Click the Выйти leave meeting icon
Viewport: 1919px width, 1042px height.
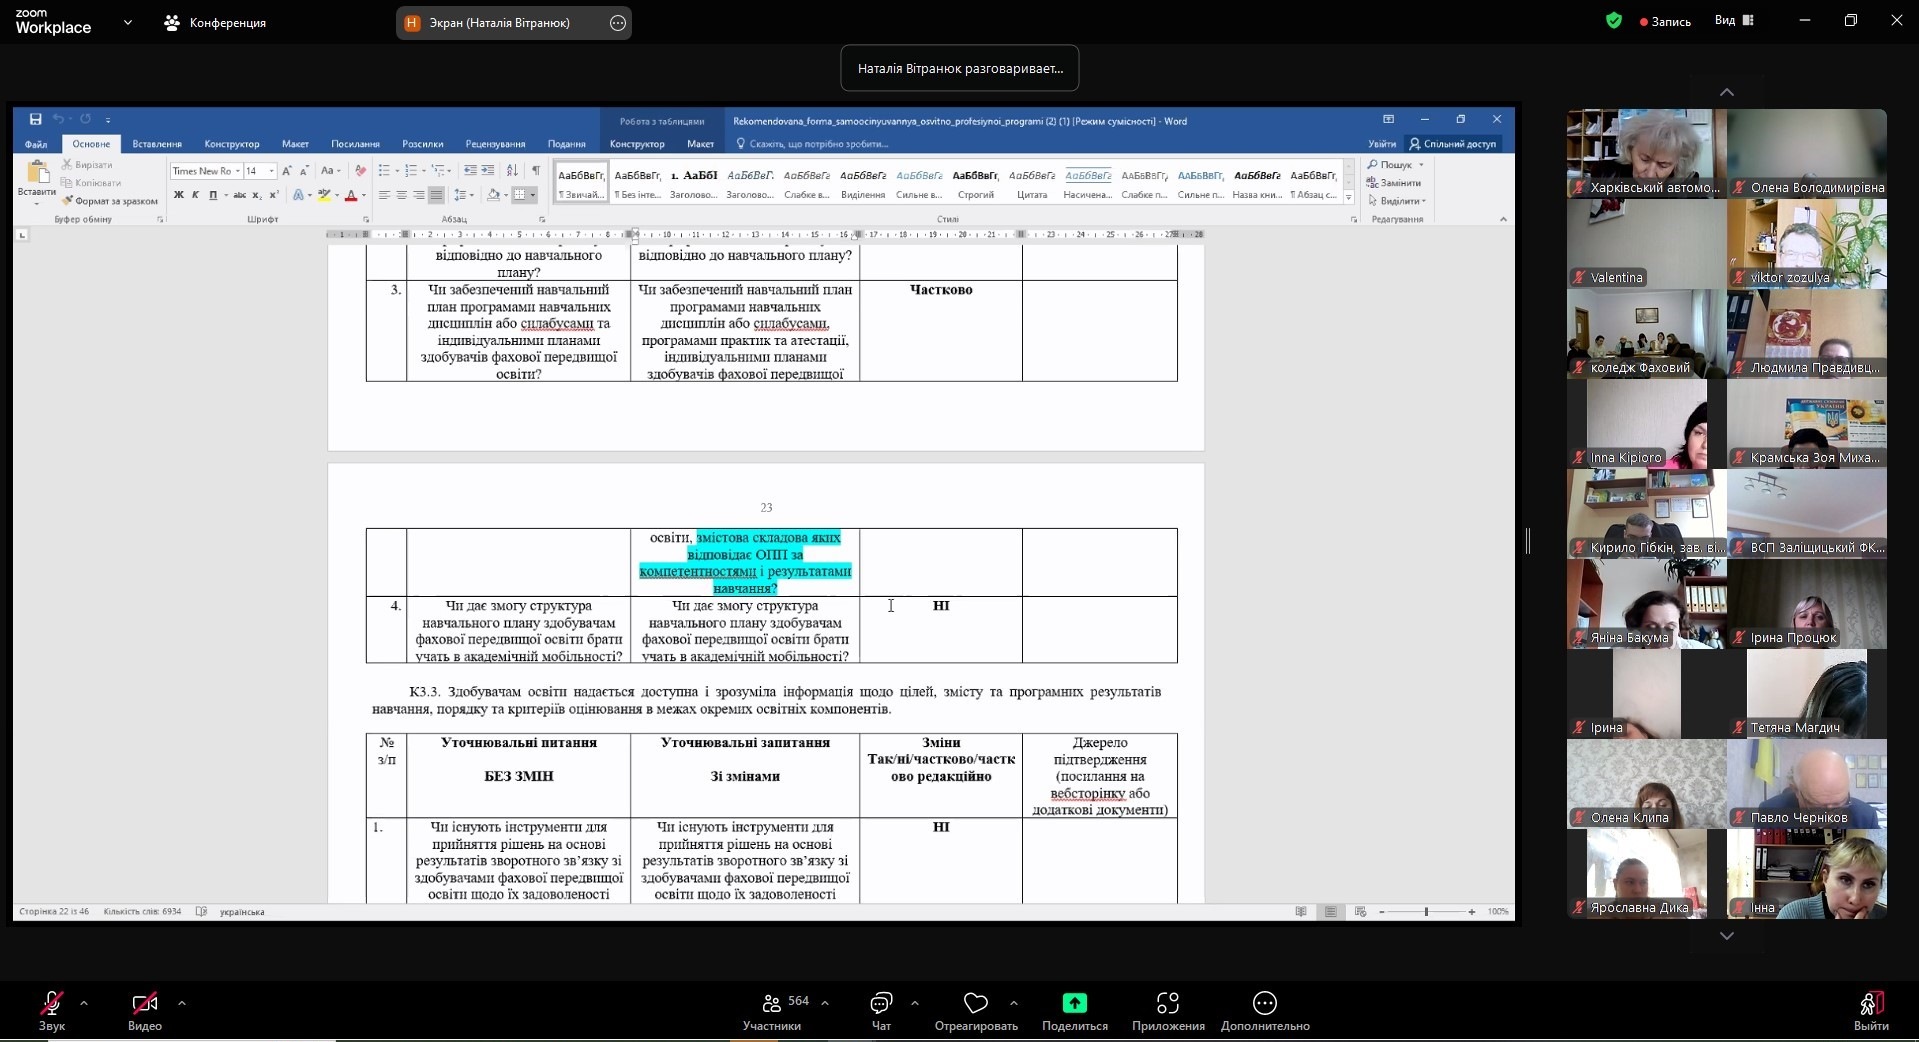coord(1870,1004)
